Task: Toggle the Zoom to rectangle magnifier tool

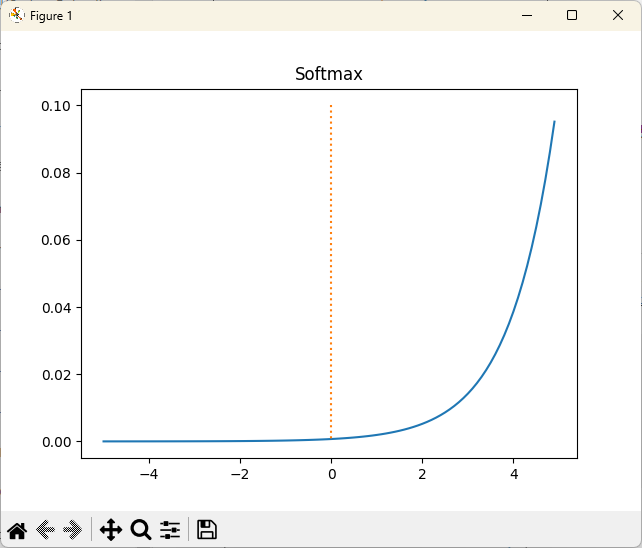Action: (141, 530)
